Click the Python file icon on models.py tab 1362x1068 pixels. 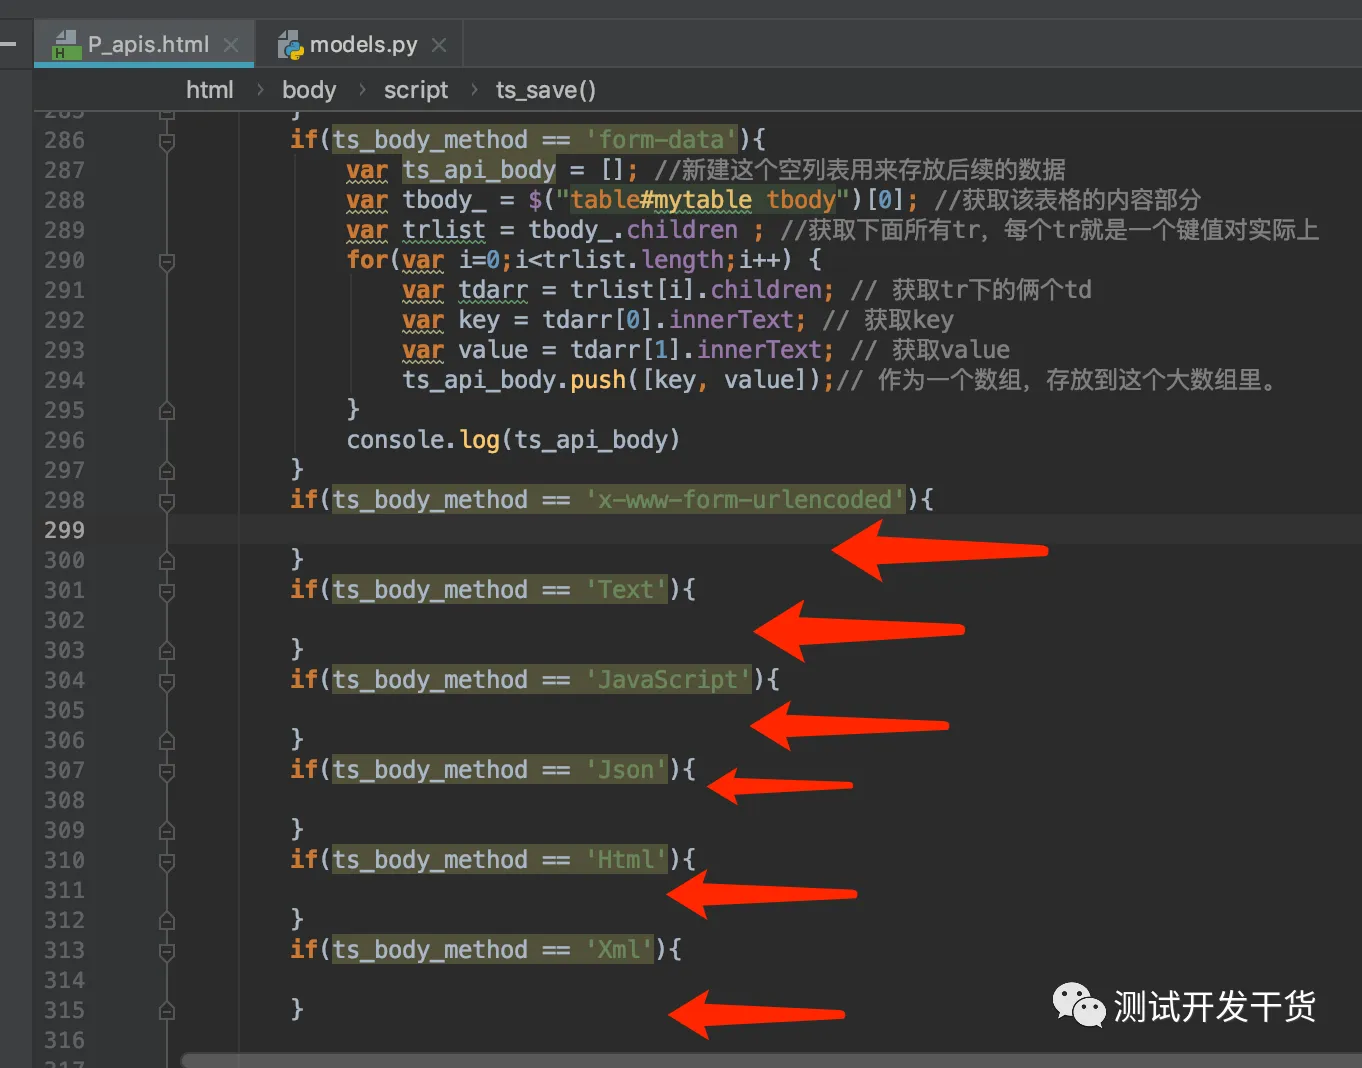coord(290,45)
